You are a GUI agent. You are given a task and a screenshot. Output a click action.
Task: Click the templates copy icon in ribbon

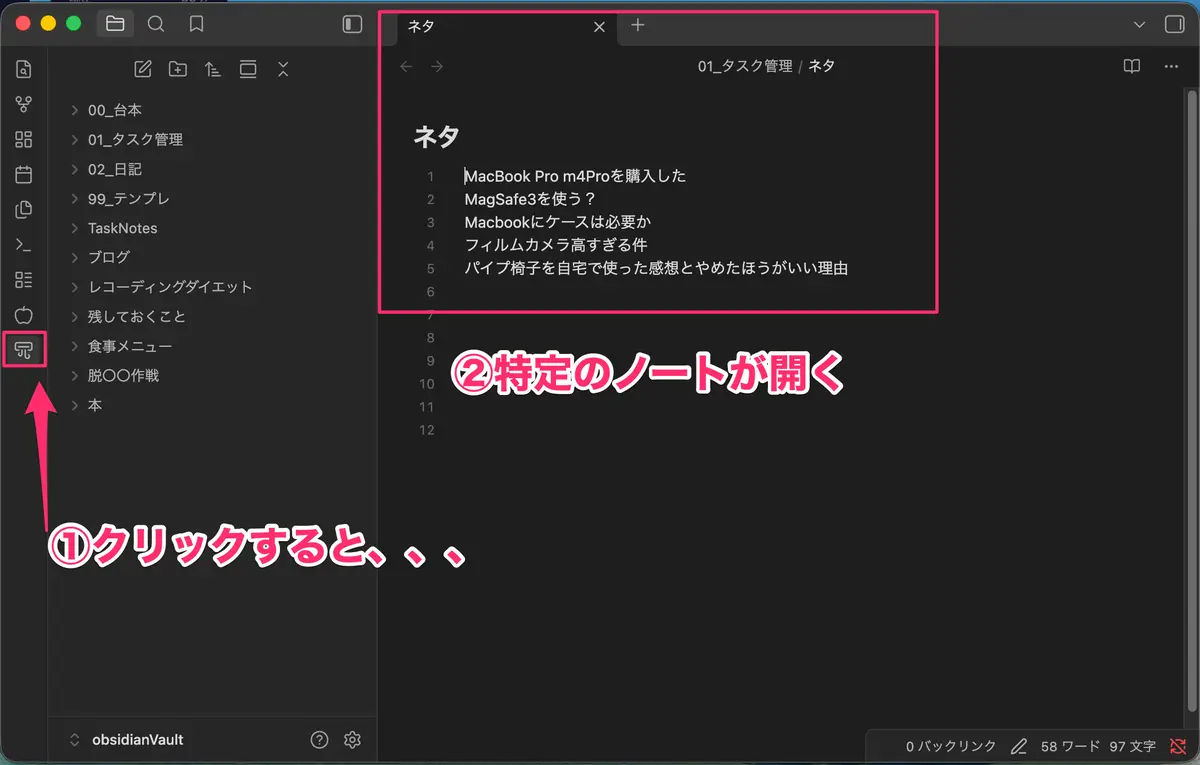click(24, 209)
